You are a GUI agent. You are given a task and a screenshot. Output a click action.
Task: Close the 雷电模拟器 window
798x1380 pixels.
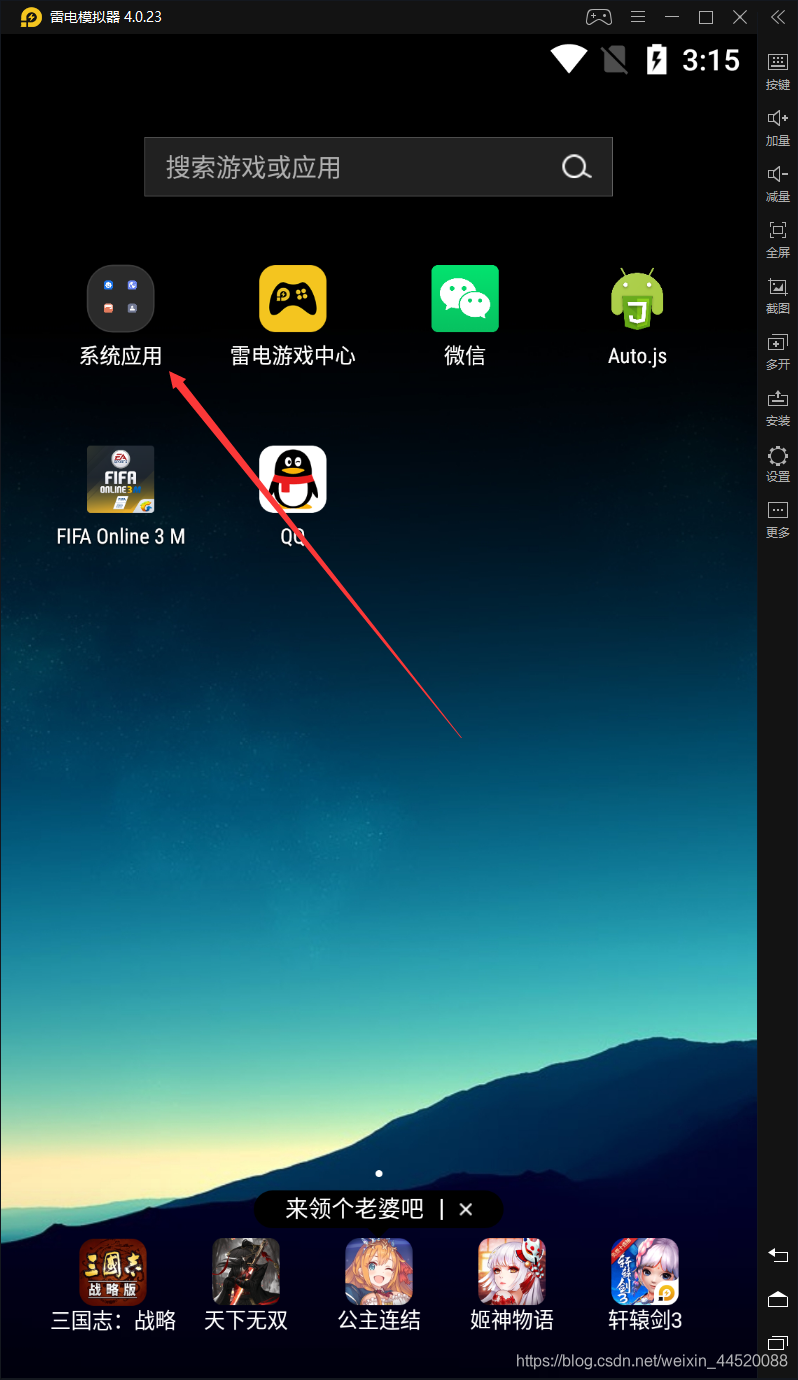[740, 17]
